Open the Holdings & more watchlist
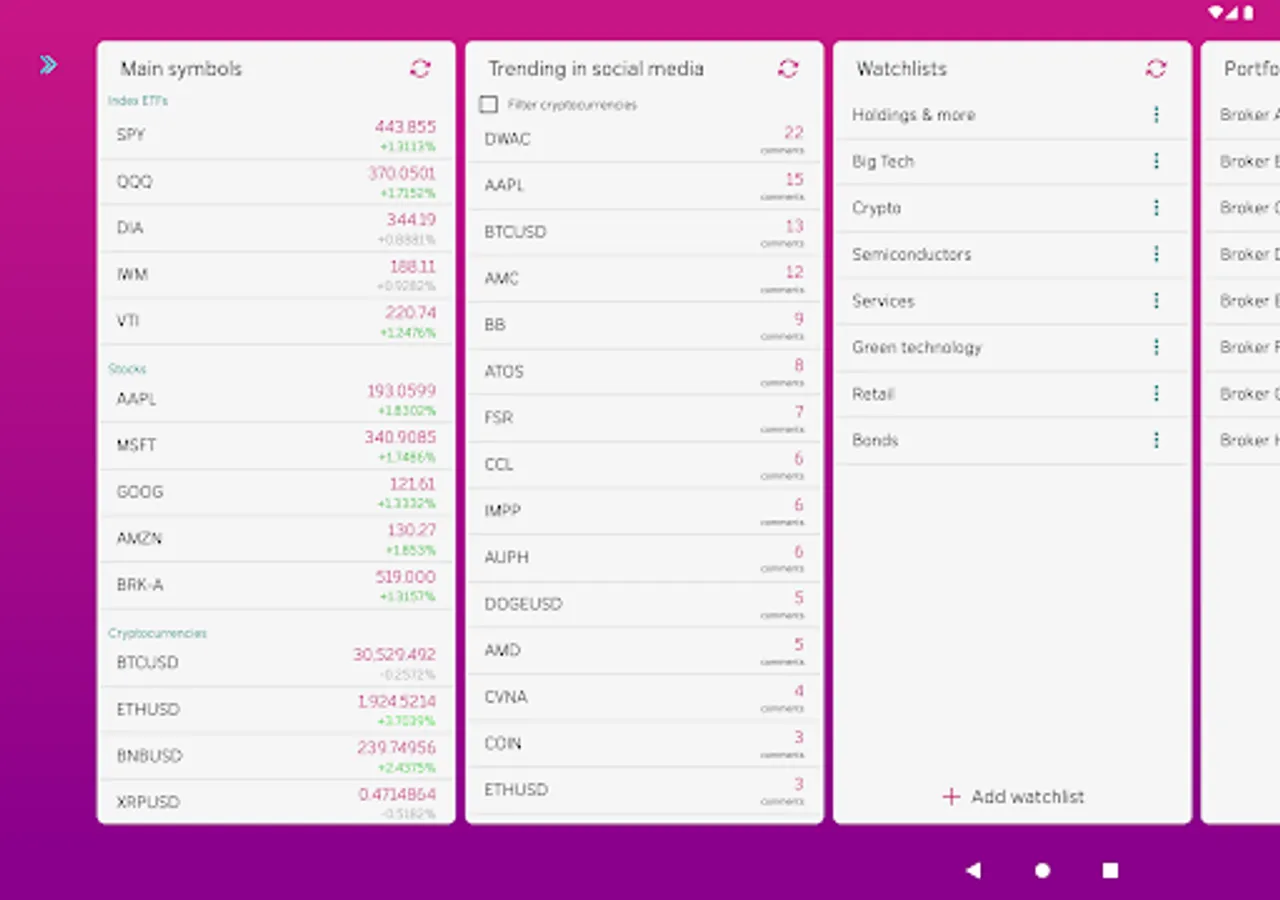The width and height of the screenshot is (1280, 900). [1012, 115]
